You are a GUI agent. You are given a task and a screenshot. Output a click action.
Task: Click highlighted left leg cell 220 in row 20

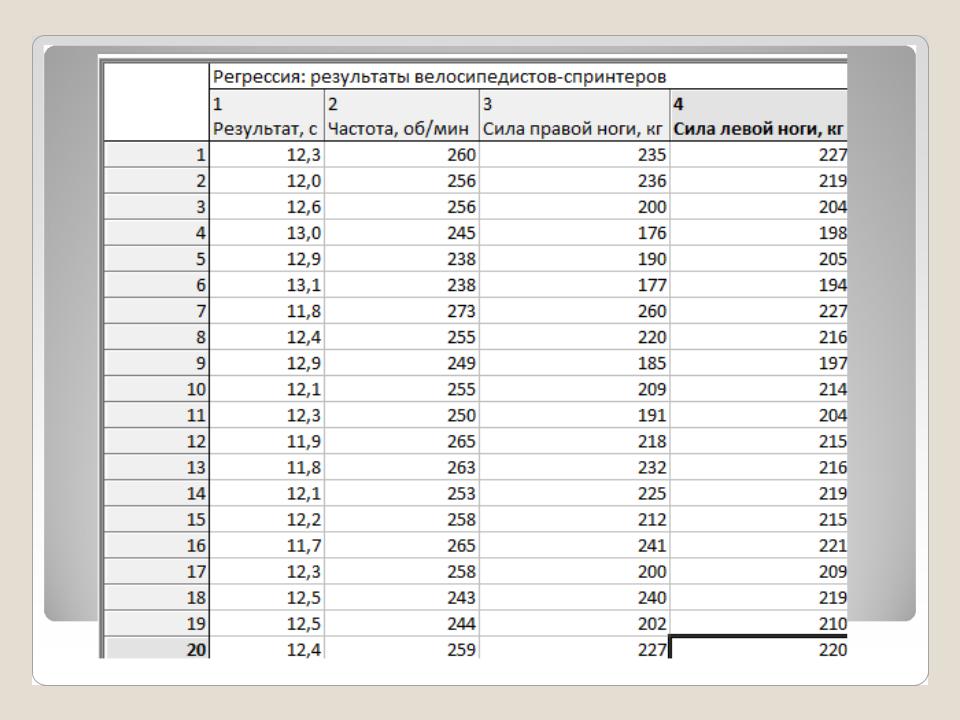click(x=759, y=648)
